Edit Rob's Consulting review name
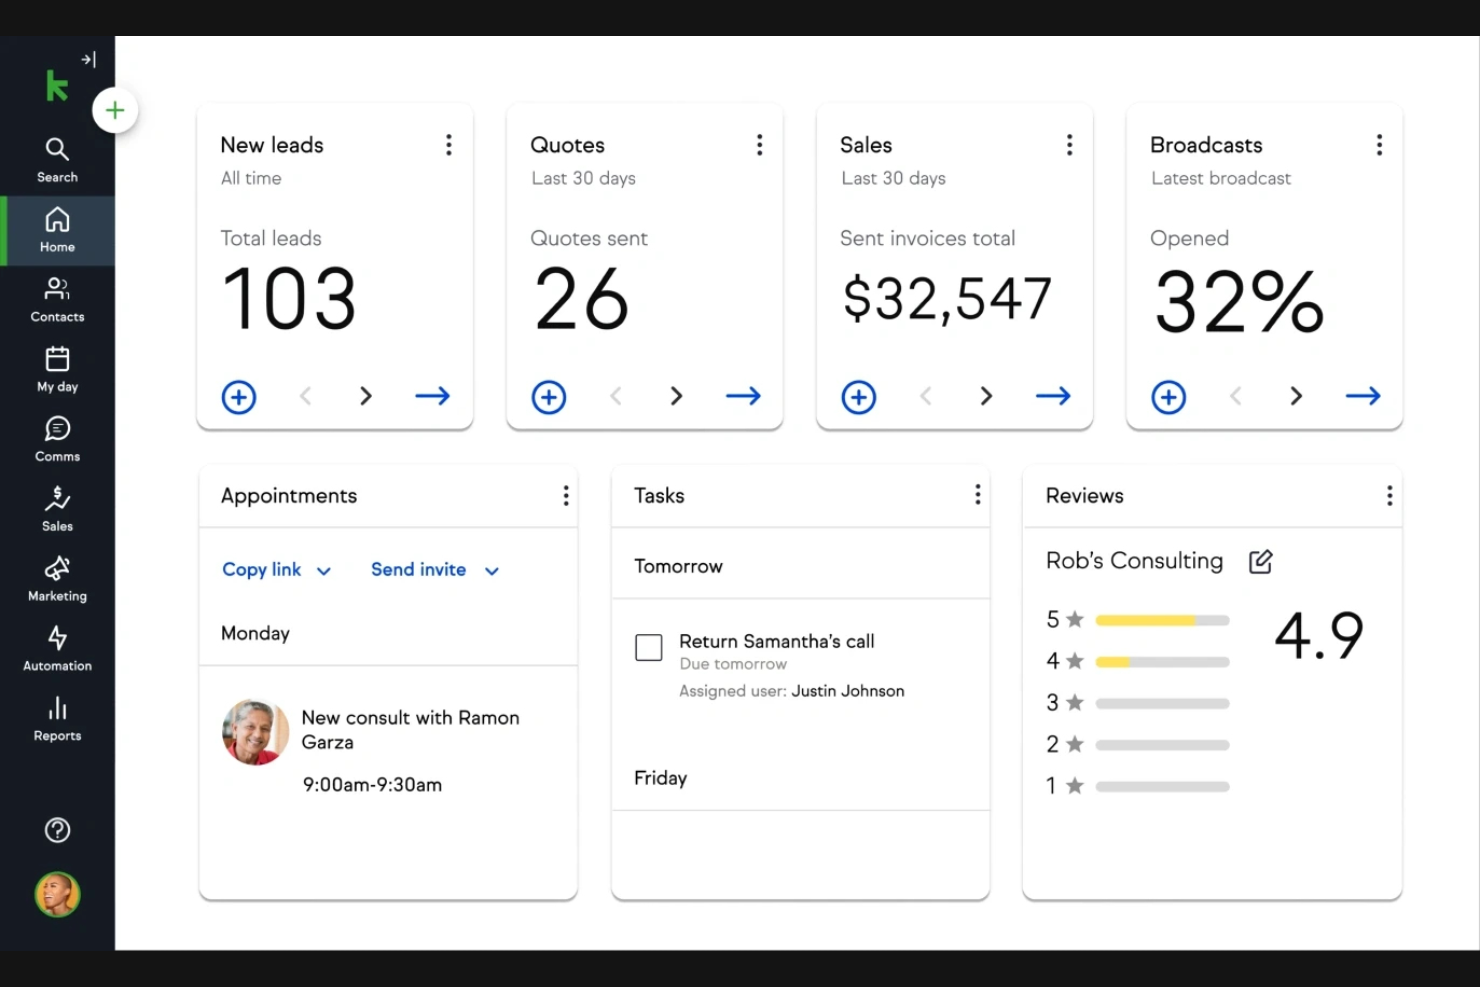 (x=1260, y=562)
